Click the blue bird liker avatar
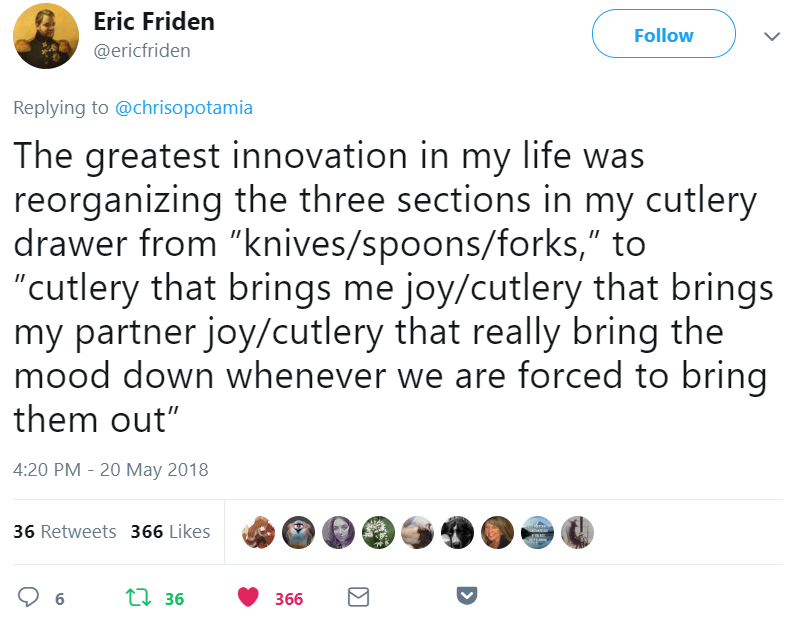The width and height of the screenshot is (790, 621). coord(298,532)
